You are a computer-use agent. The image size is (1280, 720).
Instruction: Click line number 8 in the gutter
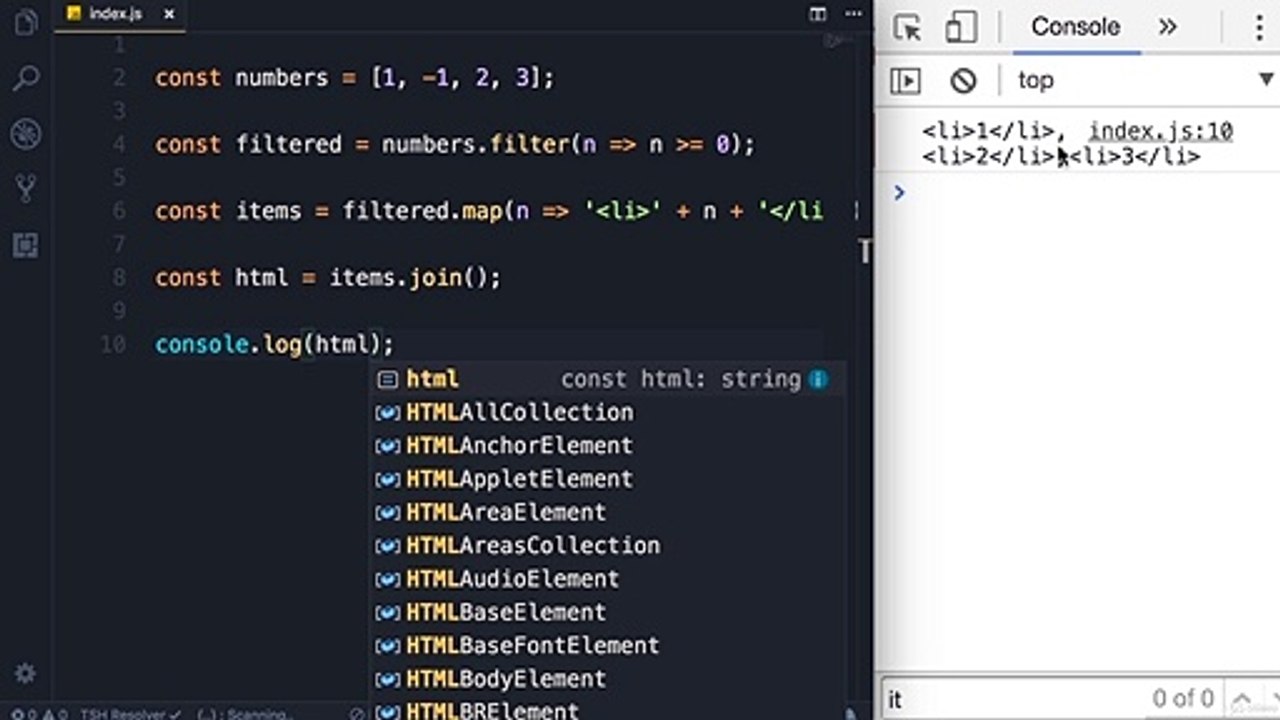click(119, 278)
